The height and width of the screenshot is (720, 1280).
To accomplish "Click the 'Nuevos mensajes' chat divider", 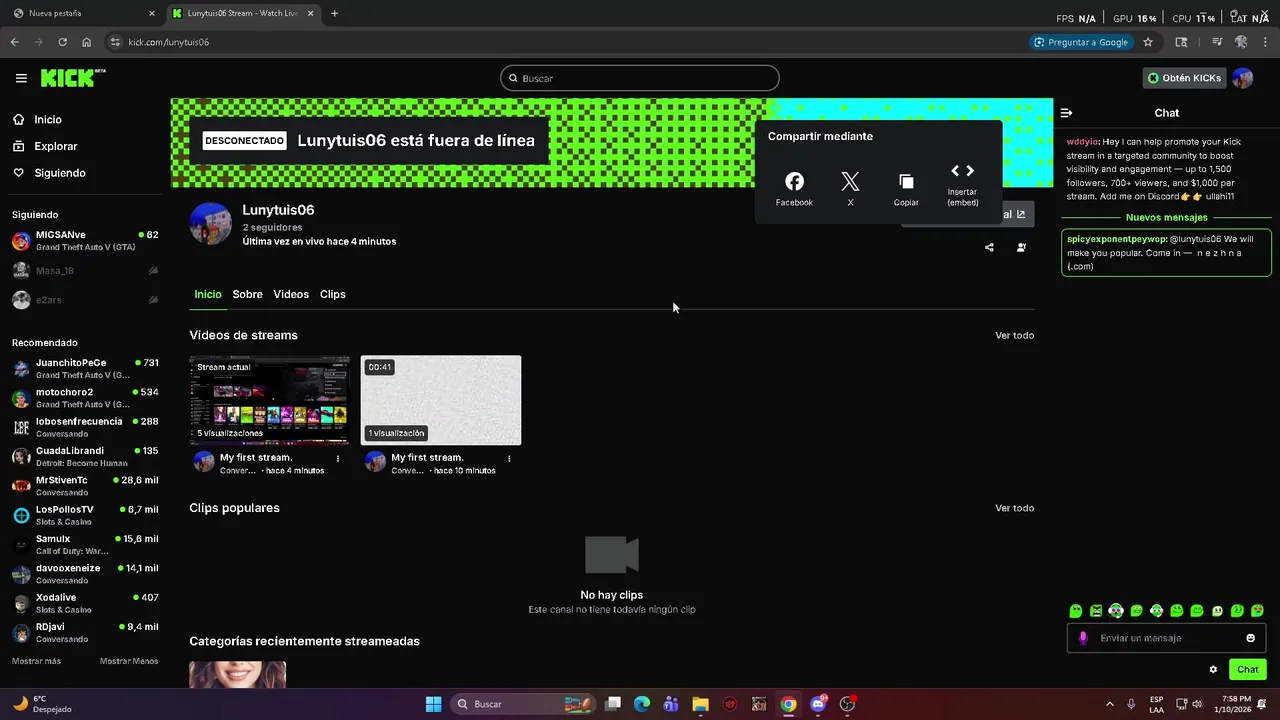I will click(1166, 217).
